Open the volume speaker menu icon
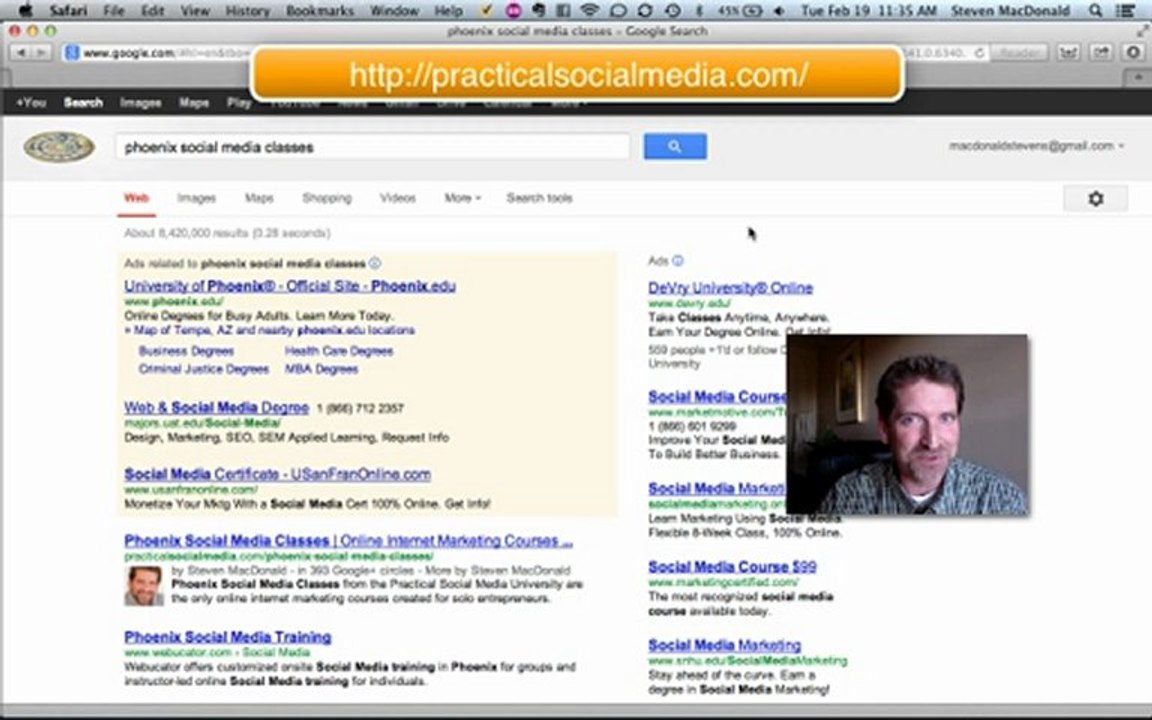1152x720 pixels. (x=780, y=10)
